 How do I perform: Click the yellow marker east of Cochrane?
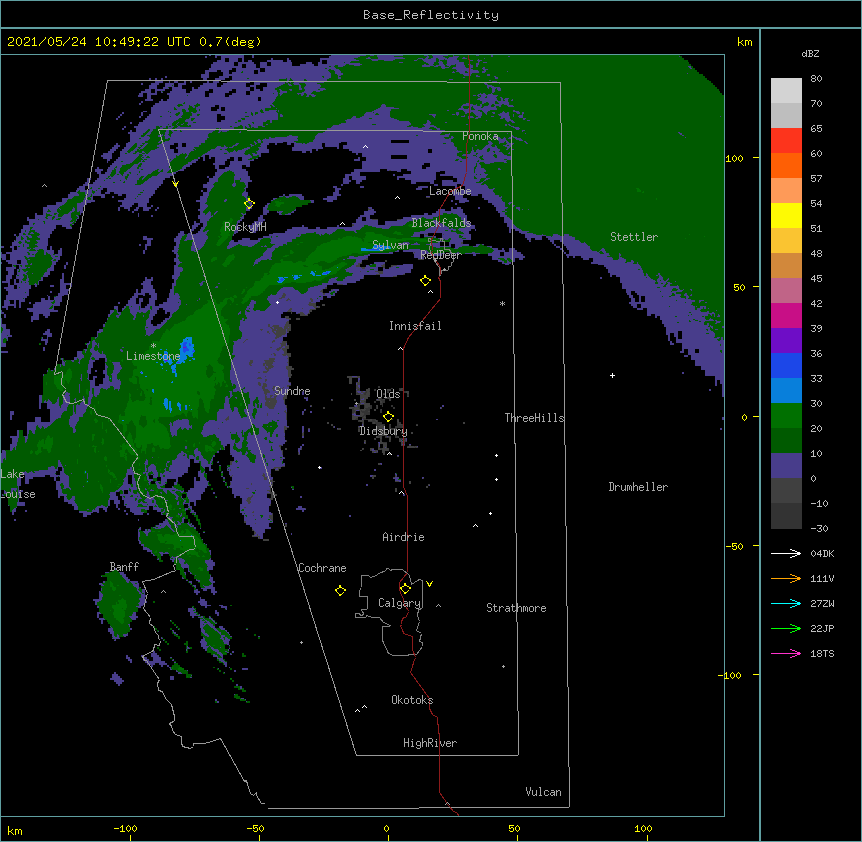coord(340,590)
